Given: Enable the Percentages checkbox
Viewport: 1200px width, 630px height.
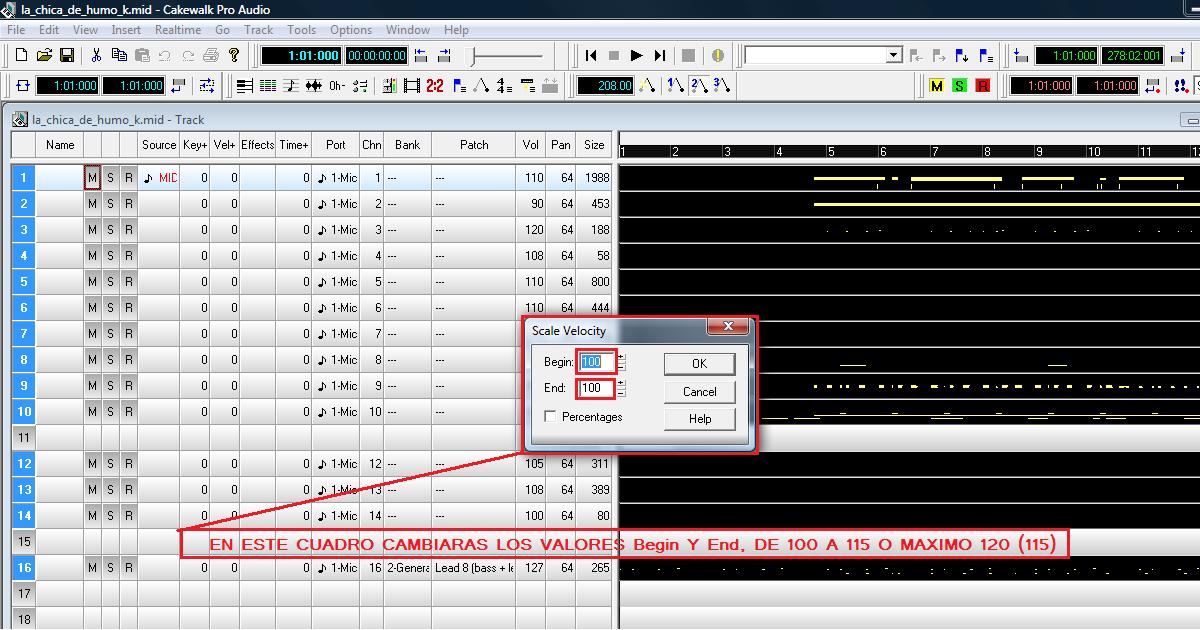Looking at the screenshot, I should tap(551, 417).
